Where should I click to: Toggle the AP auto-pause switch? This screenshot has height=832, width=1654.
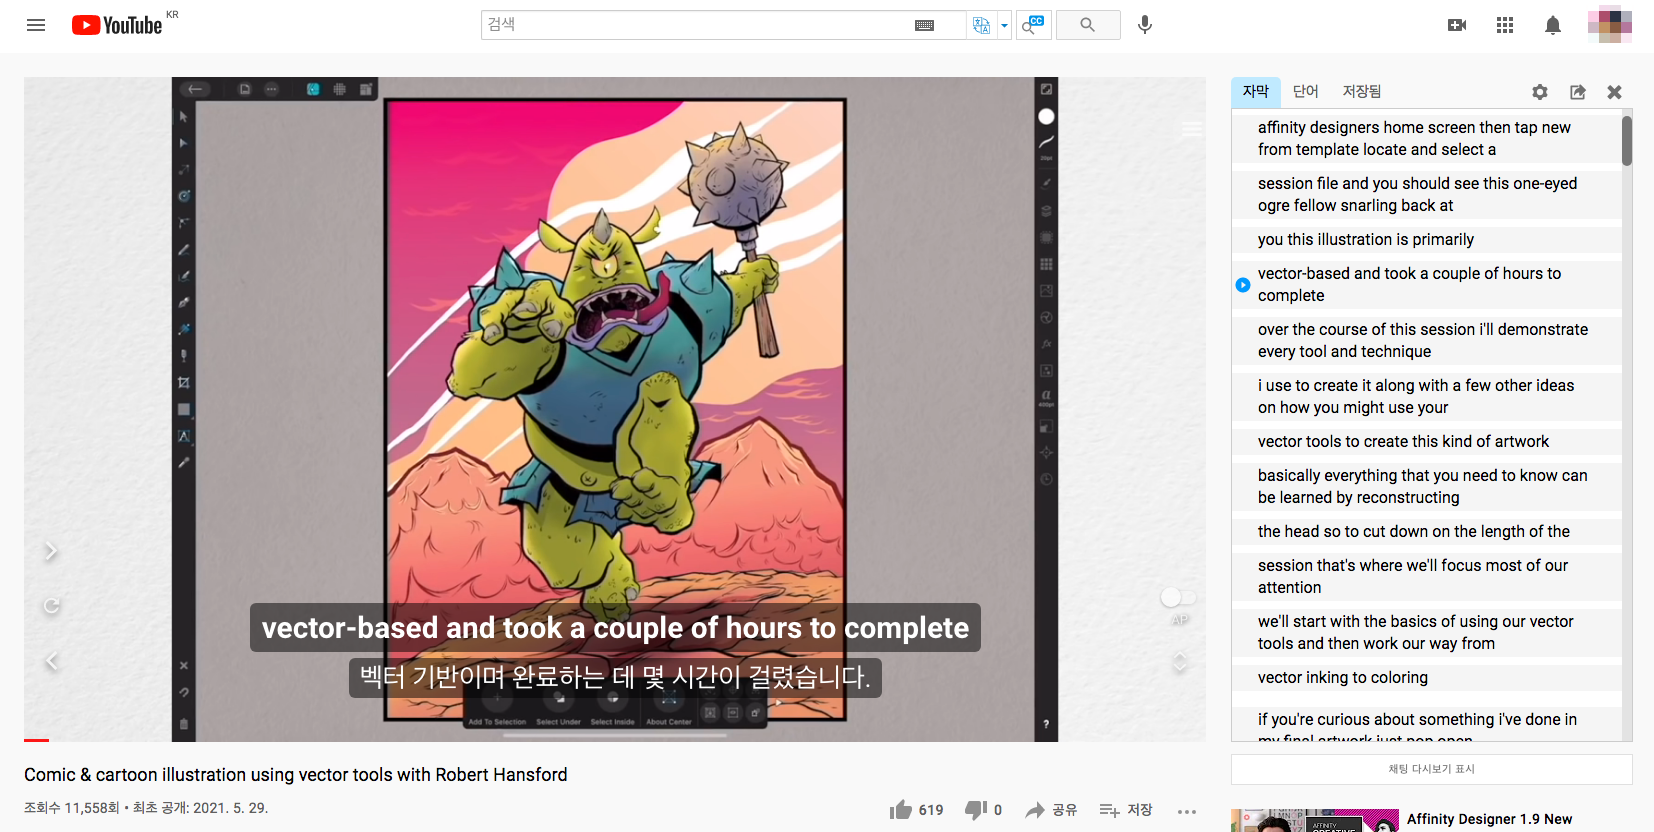(x=1178, y=597)
